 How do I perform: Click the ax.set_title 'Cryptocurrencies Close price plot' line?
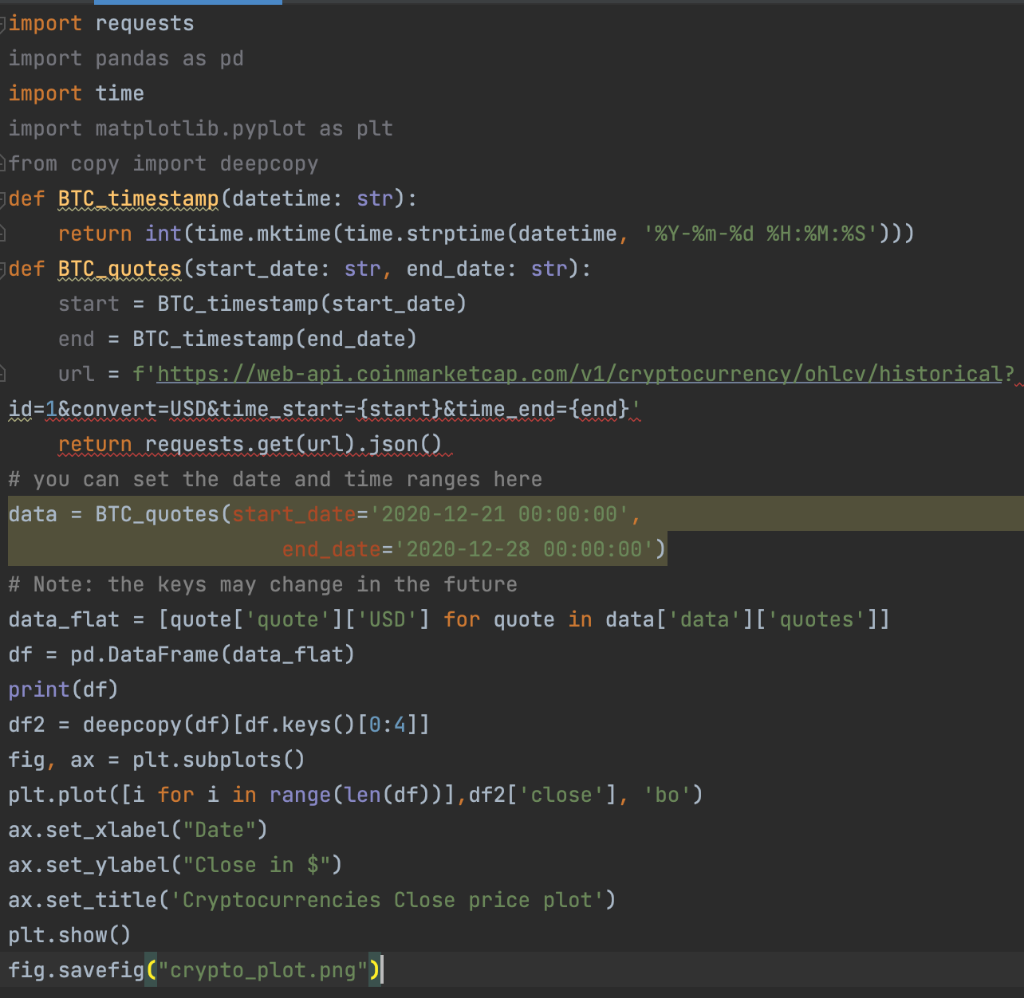(x=312, y=900)
